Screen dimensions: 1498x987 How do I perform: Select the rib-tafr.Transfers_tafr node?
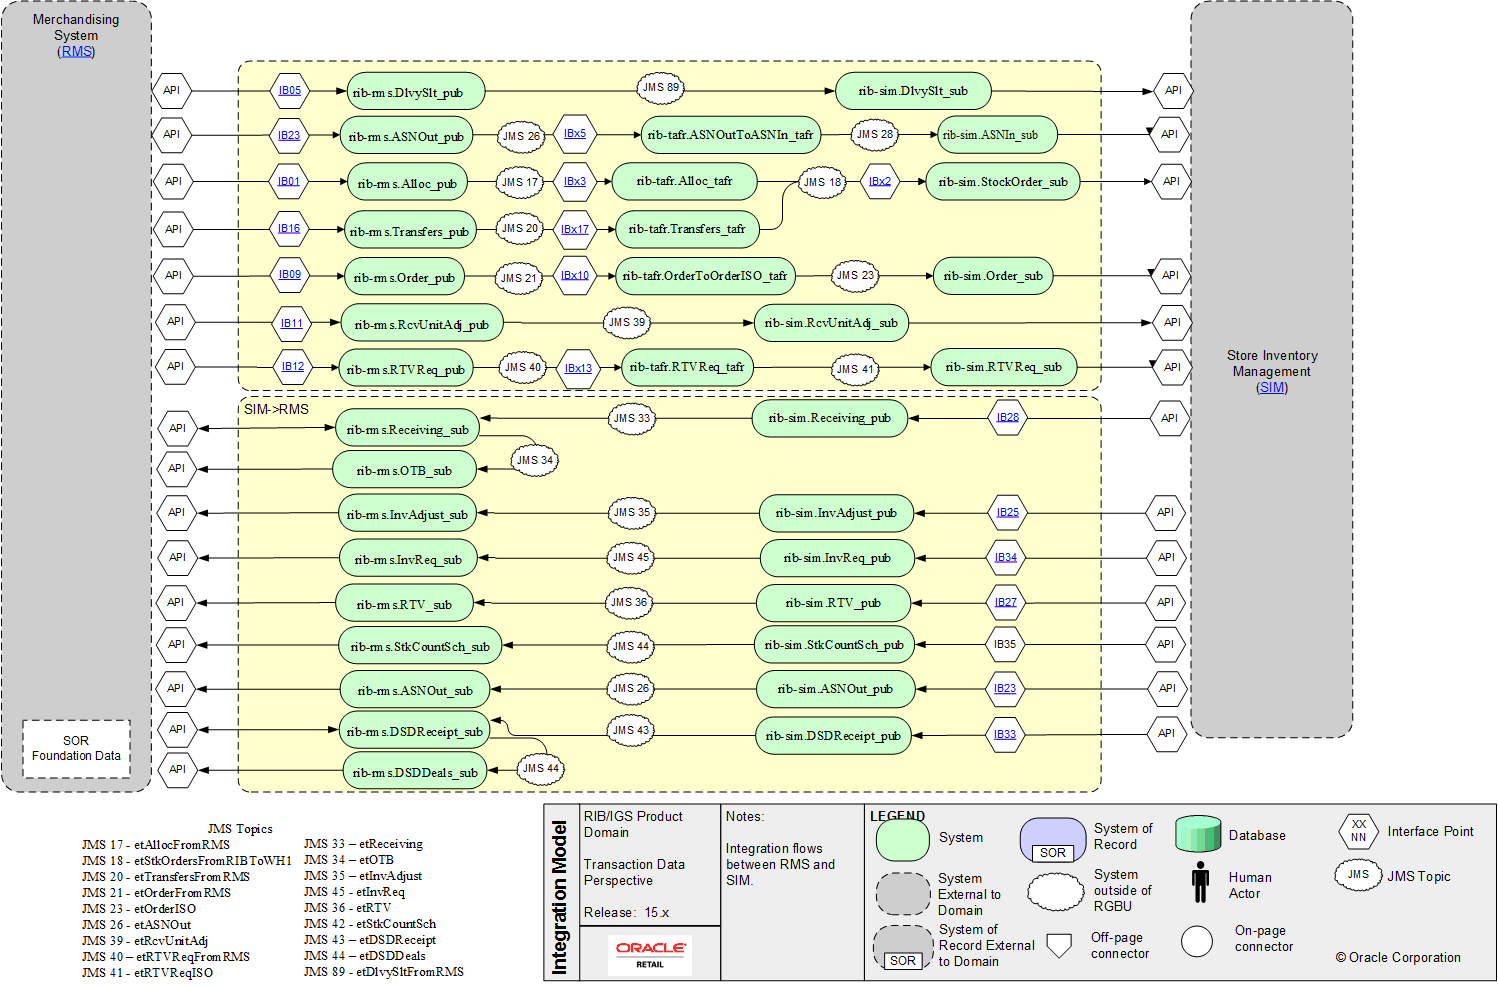pos(687,229)
